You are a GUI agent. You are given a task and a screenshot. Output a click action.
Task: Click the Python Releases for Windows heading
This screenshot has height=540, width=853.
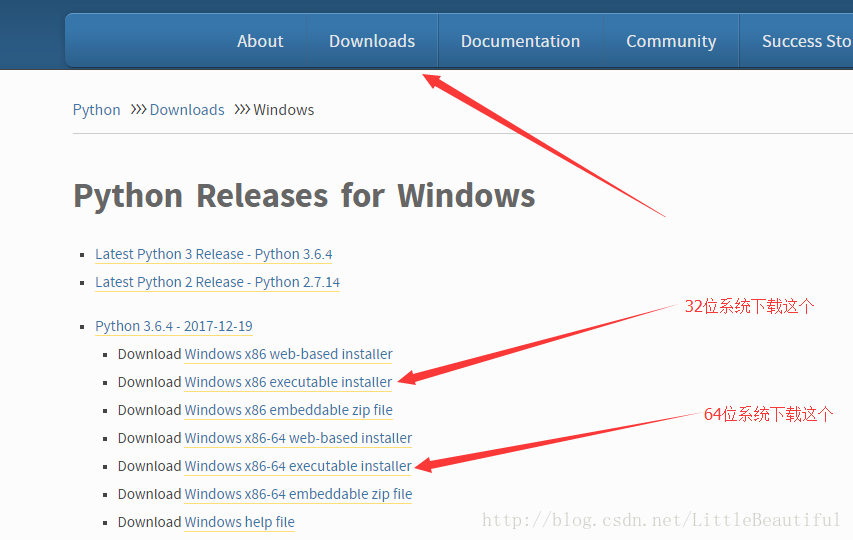304,196
